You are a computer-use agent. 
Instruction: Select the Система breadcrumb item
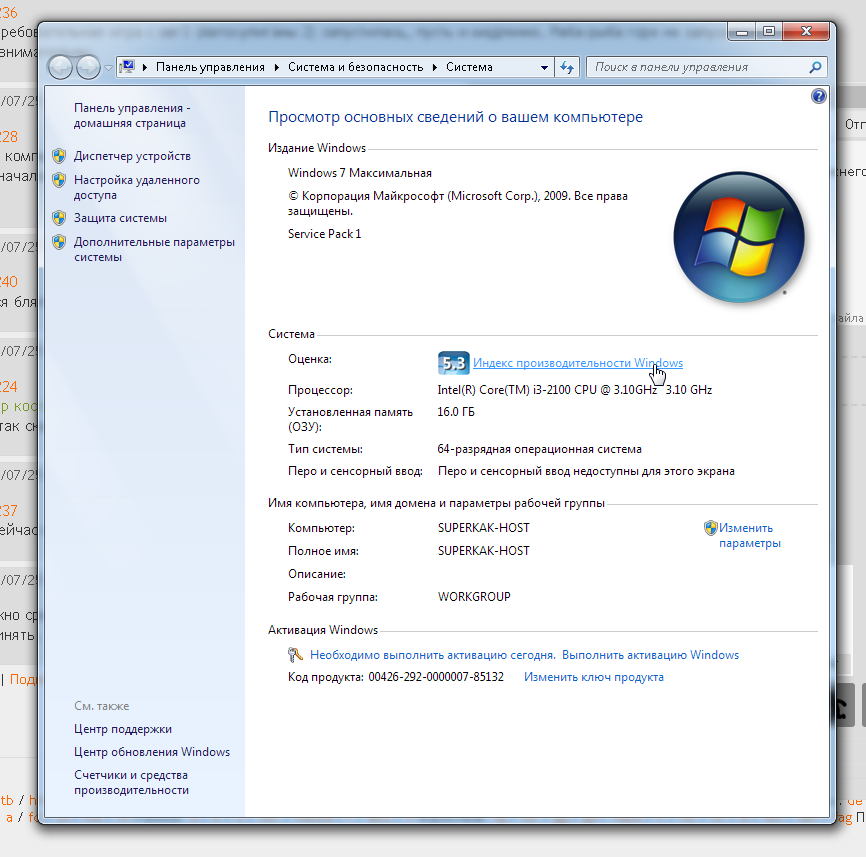[469, 67]
